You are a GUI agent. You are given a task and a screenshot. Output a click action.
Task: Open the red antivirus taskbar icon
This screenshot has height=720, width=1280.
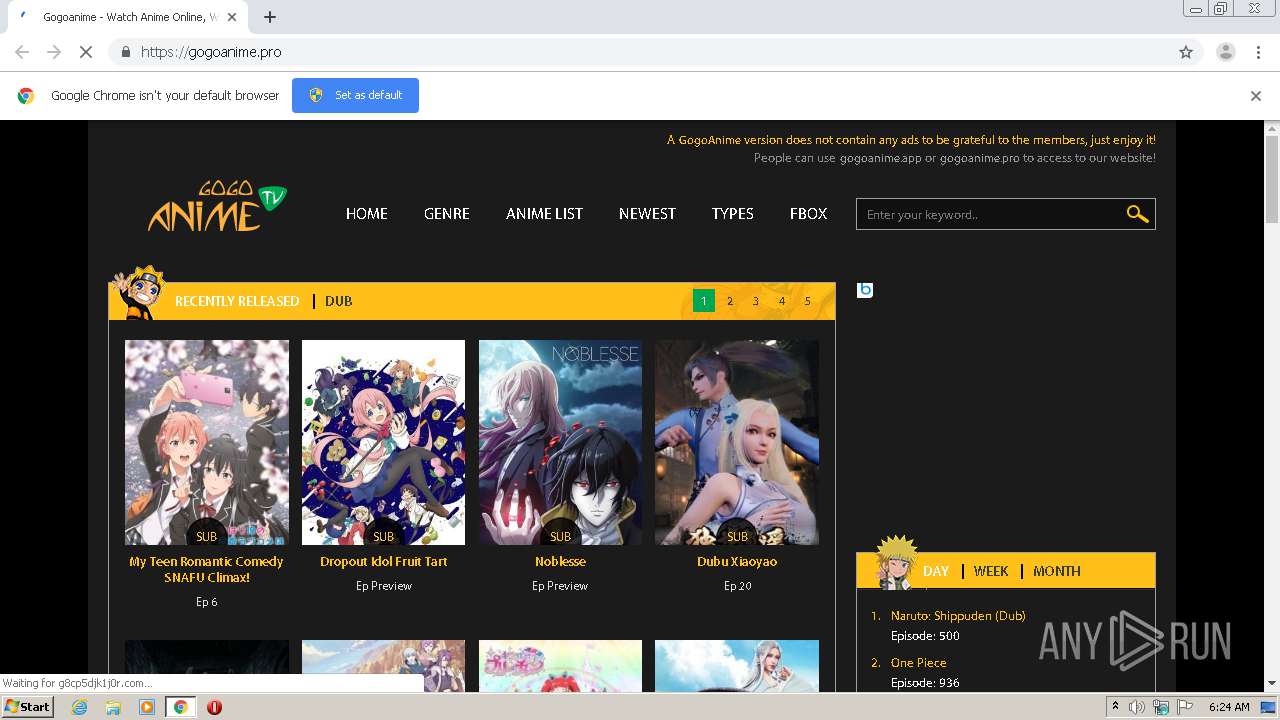(x=214, y=707)
